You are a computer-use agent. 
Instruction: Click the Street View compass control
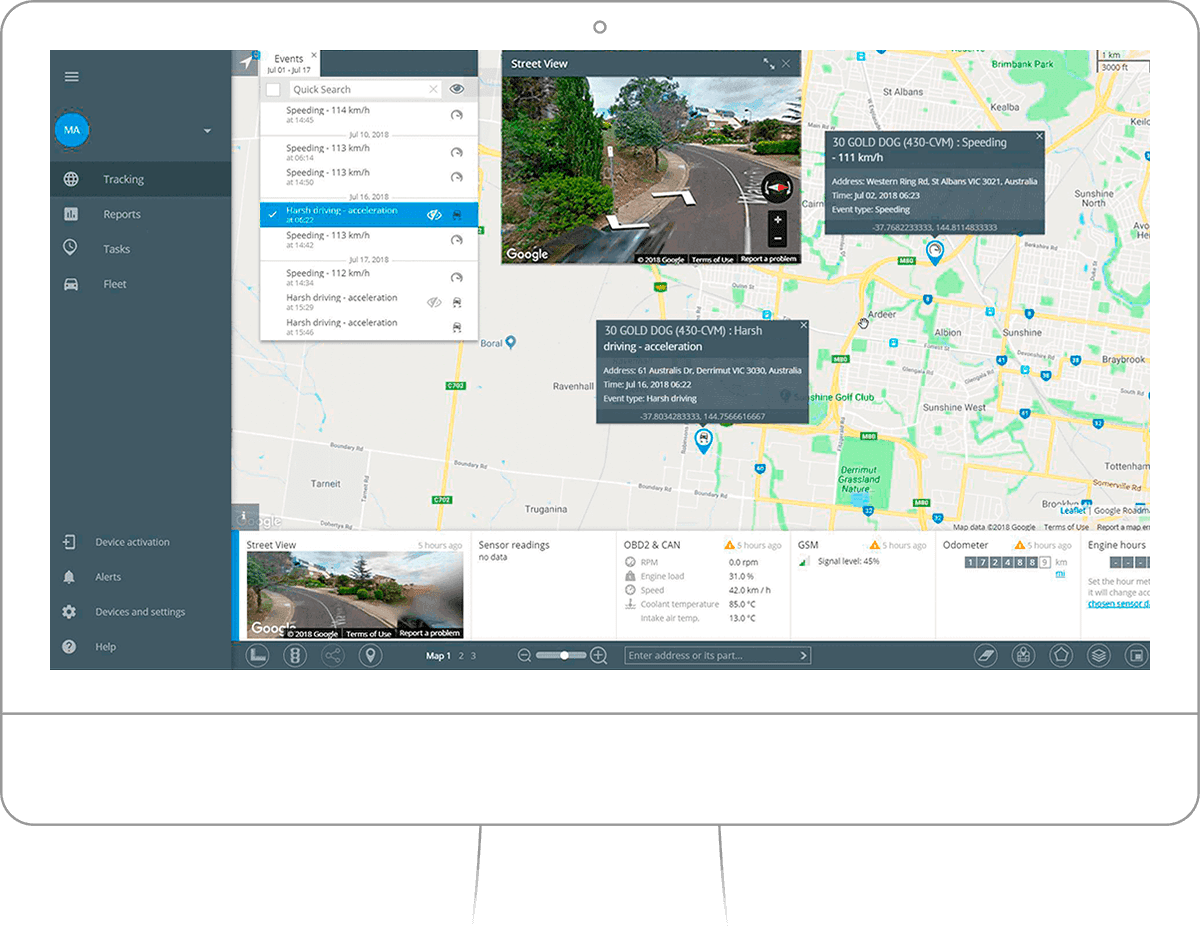[776, 187]
